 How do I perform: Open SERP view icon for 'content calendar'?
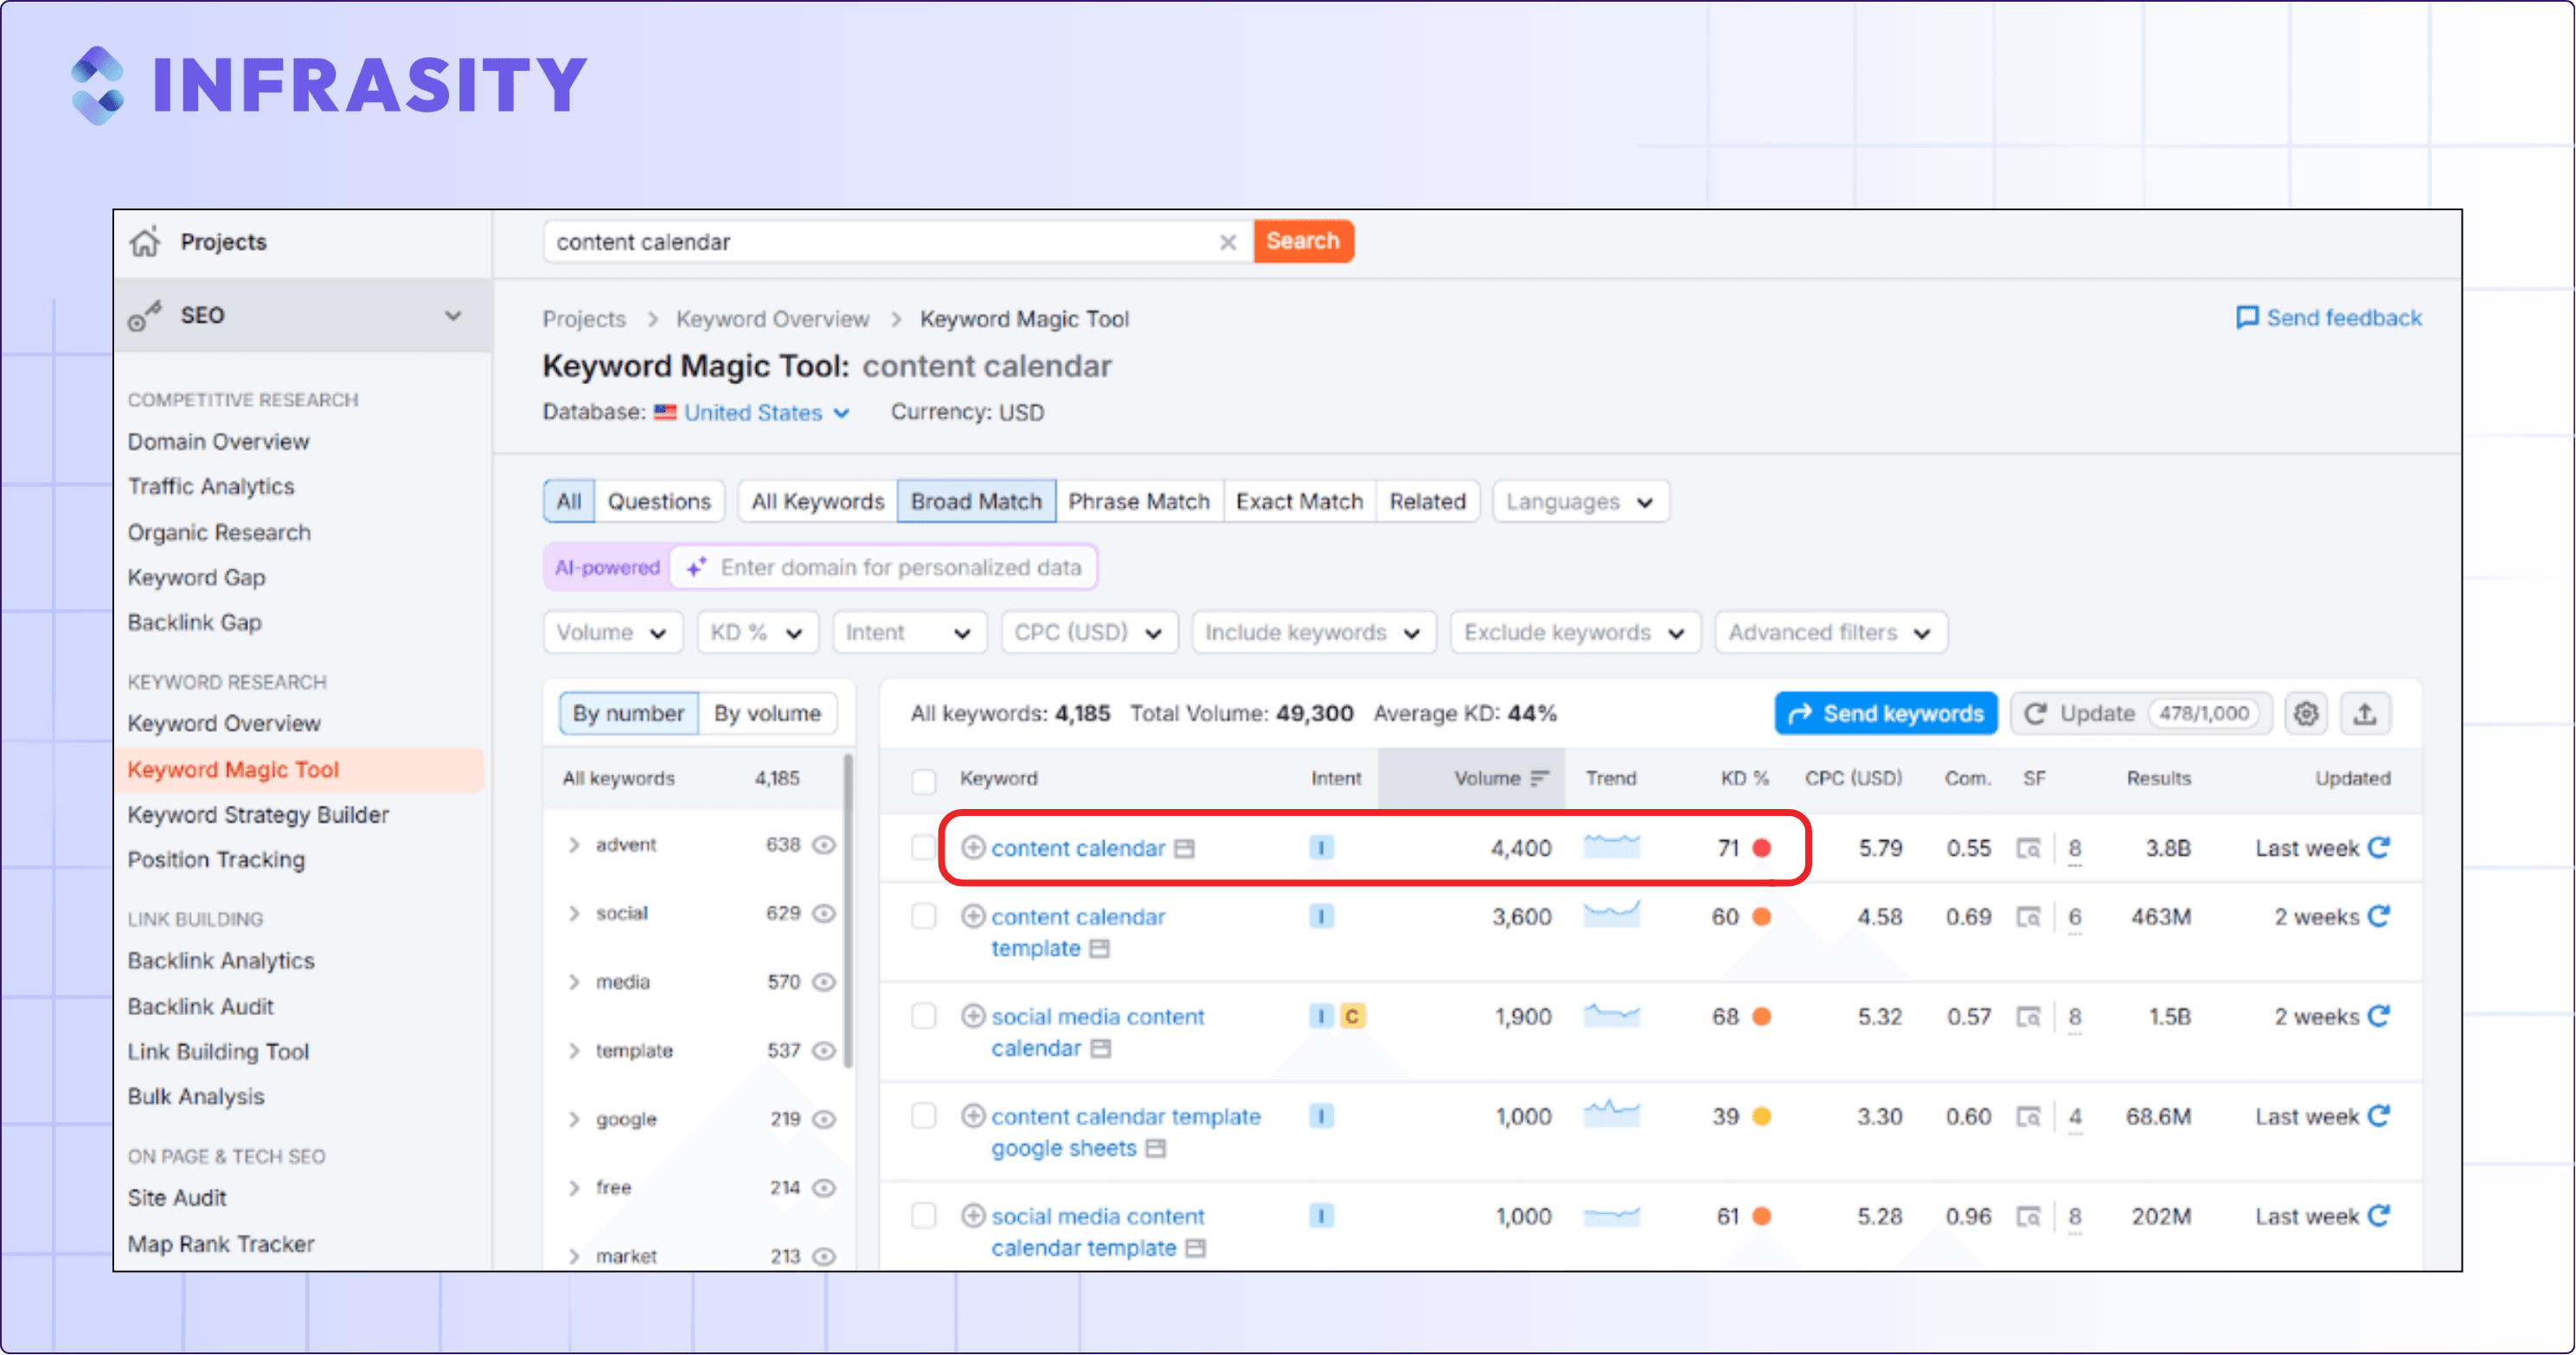[2028, 848]
